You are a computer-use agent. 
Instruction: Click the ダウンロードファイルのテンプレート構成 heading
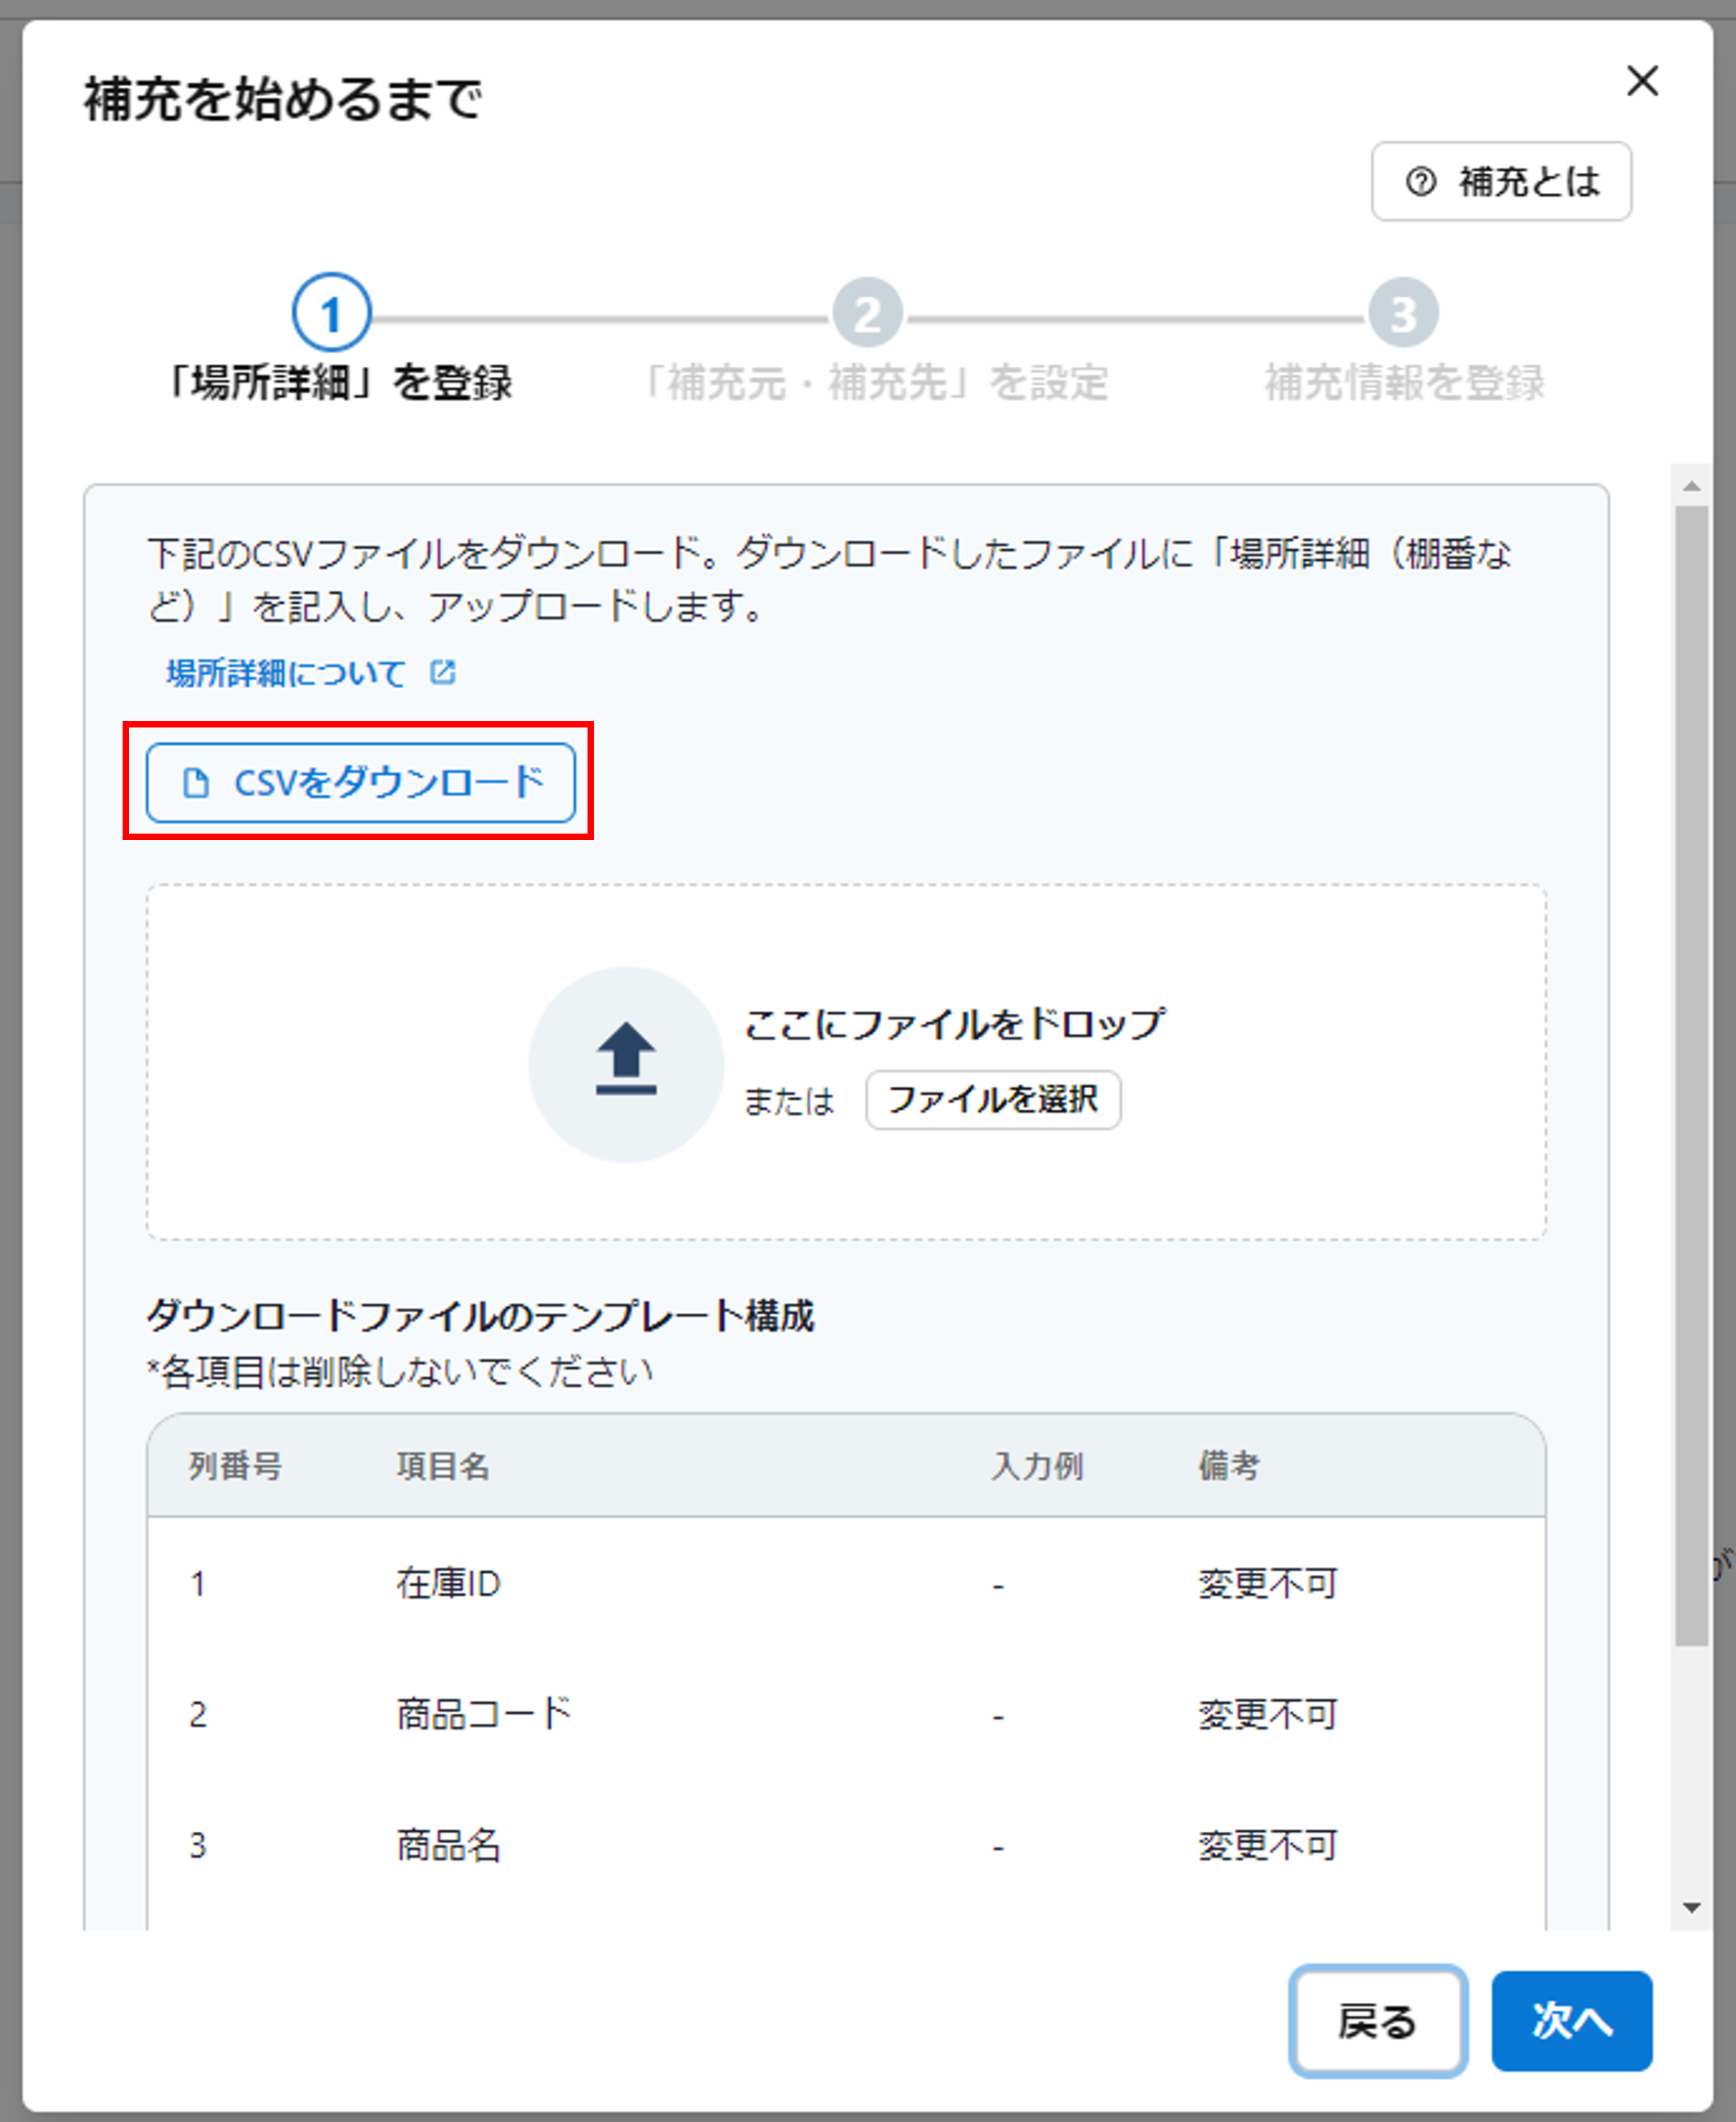(481, 1316)
